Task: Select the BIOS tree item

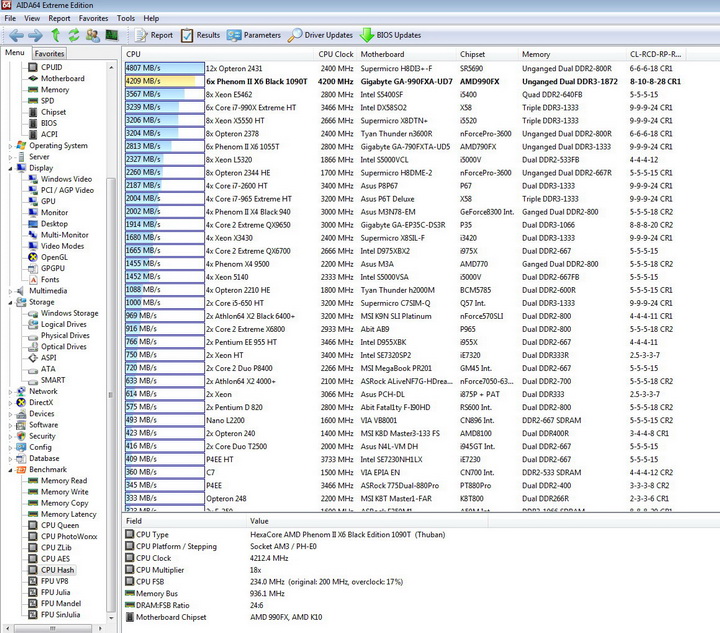Action: point(43,123)
